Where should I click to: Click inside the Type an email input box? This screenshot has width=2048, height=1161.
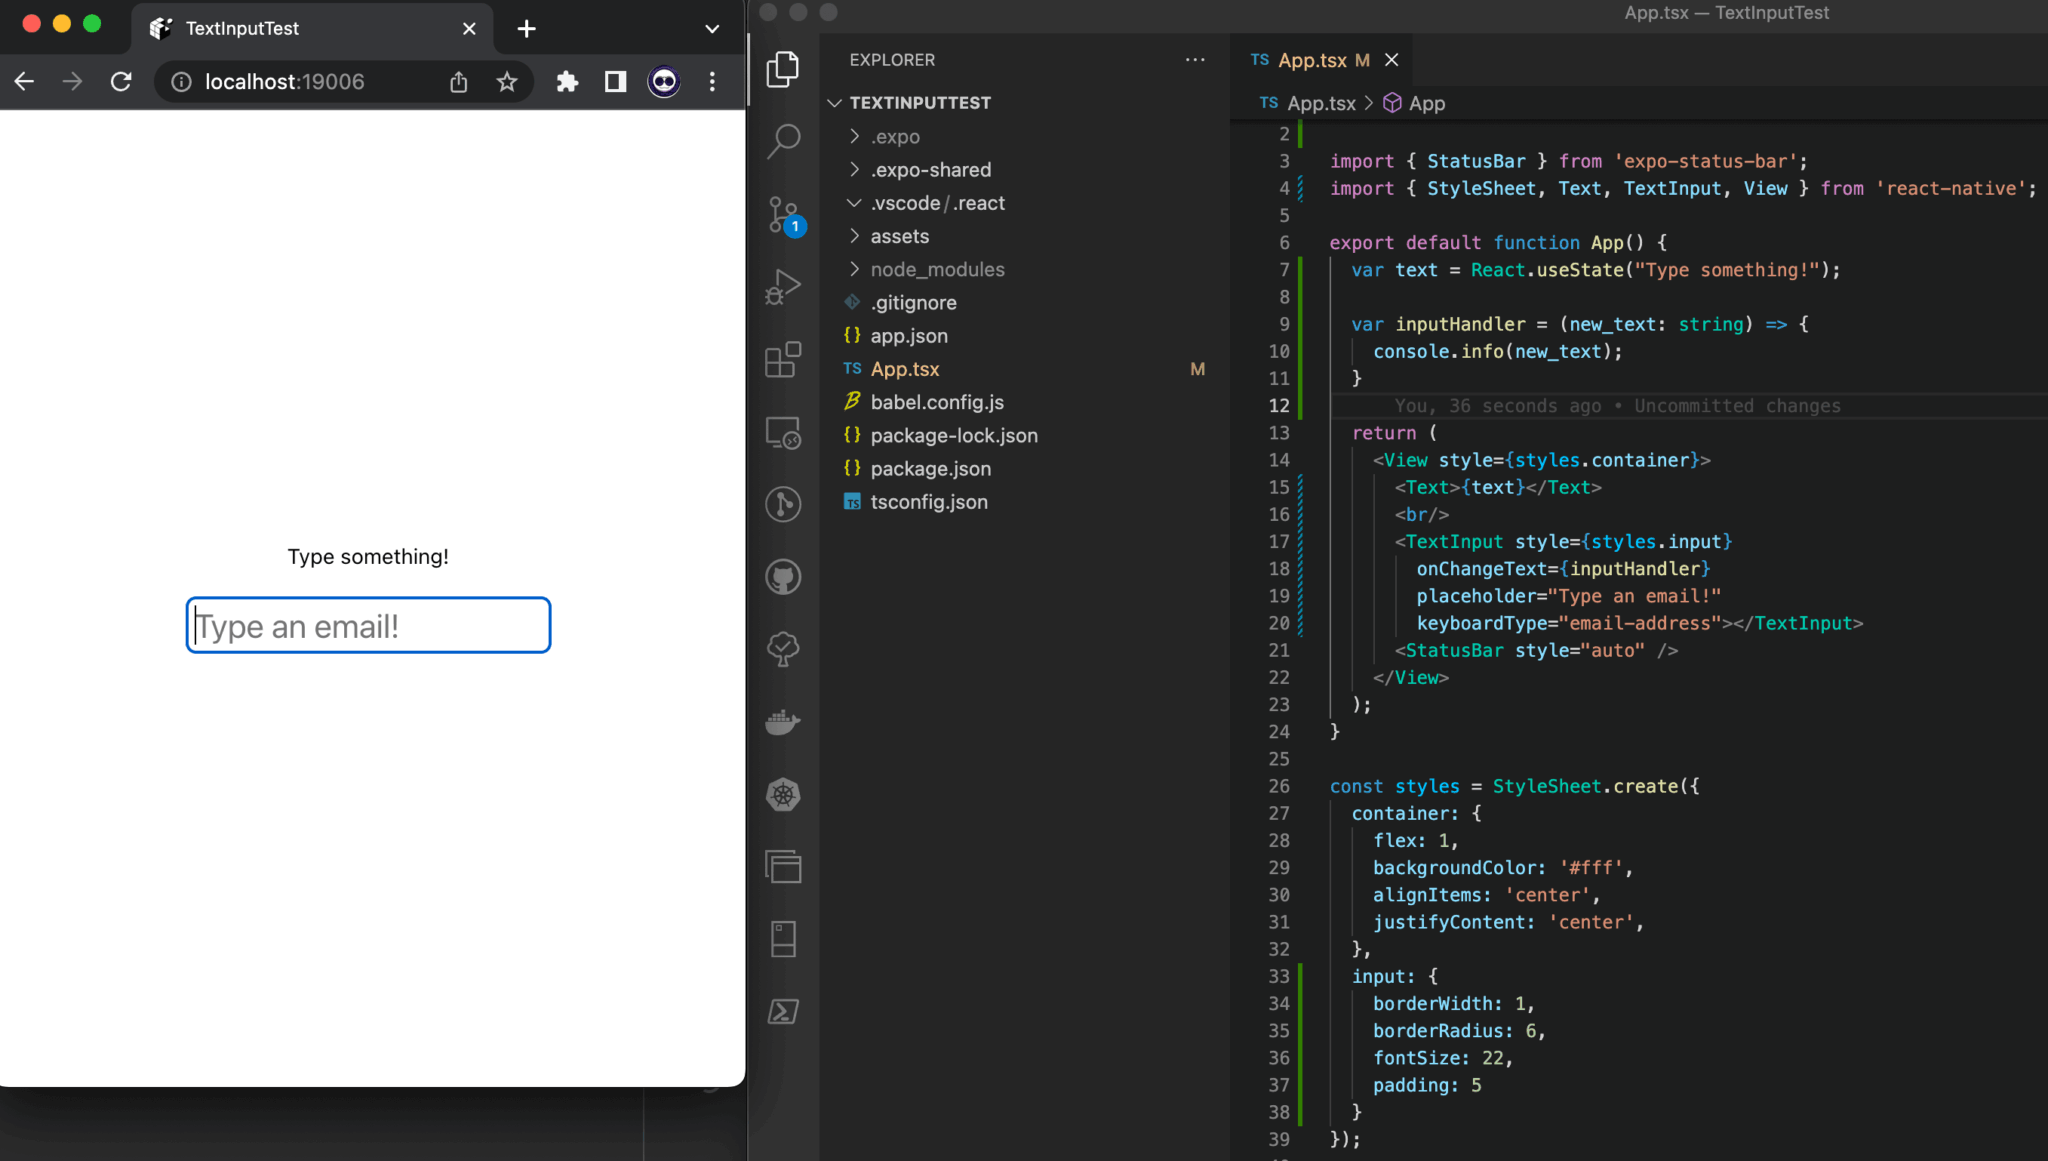pyautogui.click(x=368, y=625)
